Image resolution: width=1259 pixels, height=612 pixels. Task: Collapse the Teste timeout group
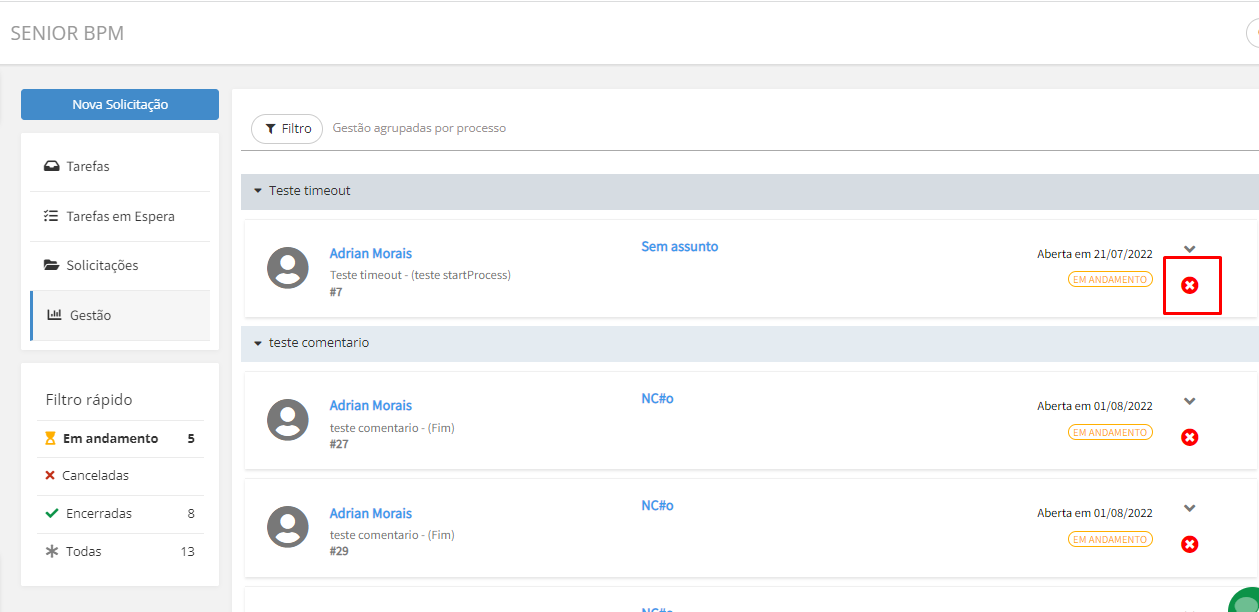pyautogui.click(x=258, y=191)
